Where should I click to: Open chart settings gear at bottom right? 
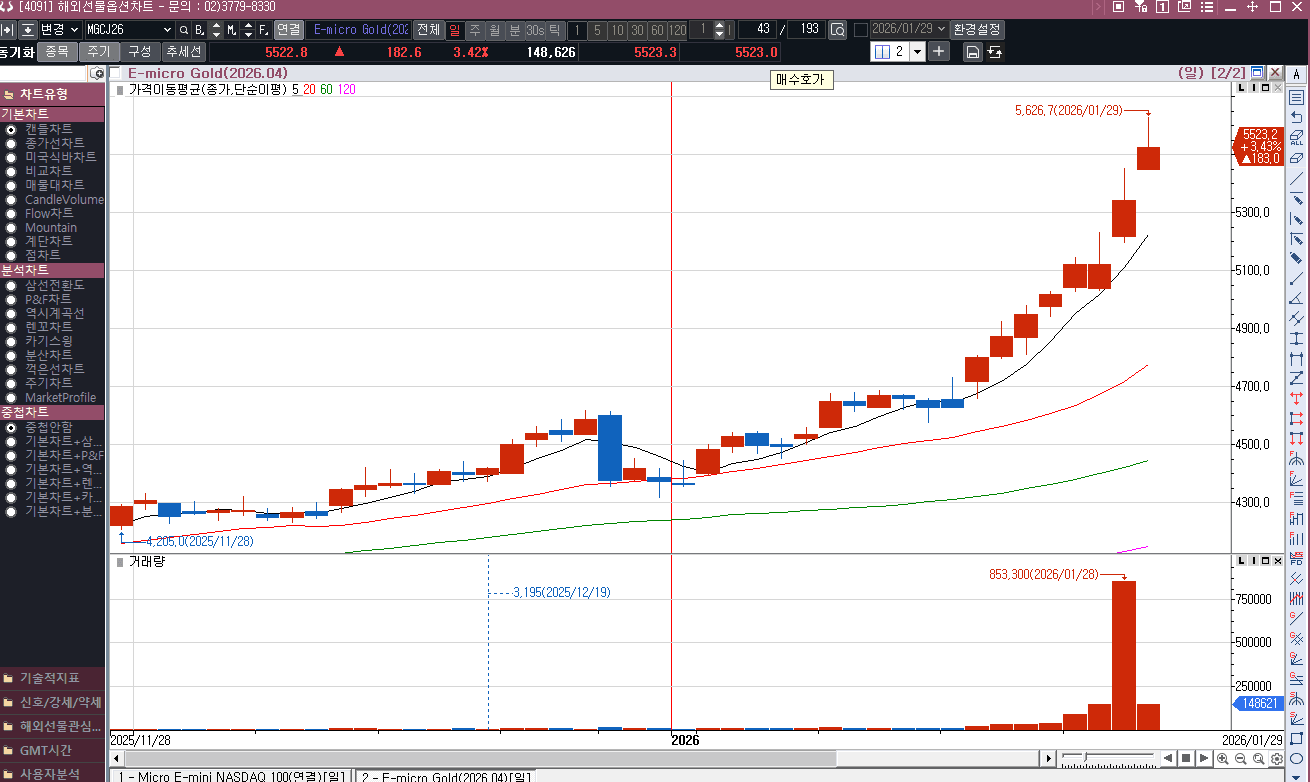pos(1277,759)
